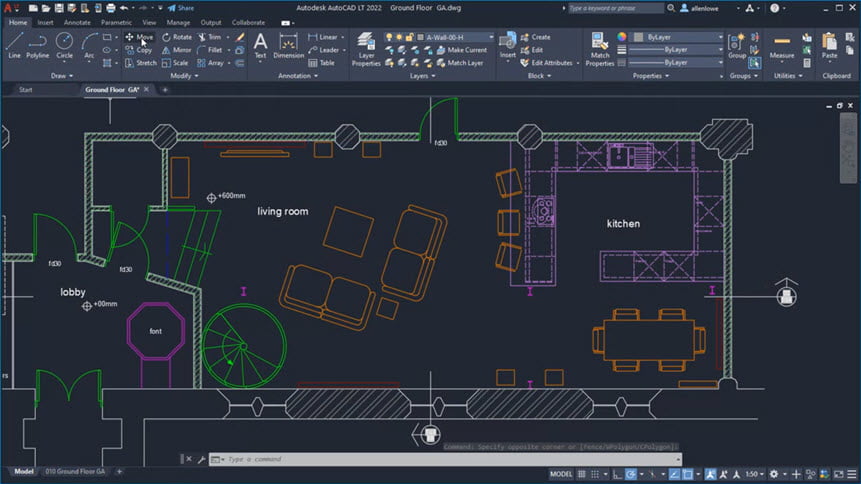Activate the Move command
The height and width of the screenshot is (484, 861).
139,37
